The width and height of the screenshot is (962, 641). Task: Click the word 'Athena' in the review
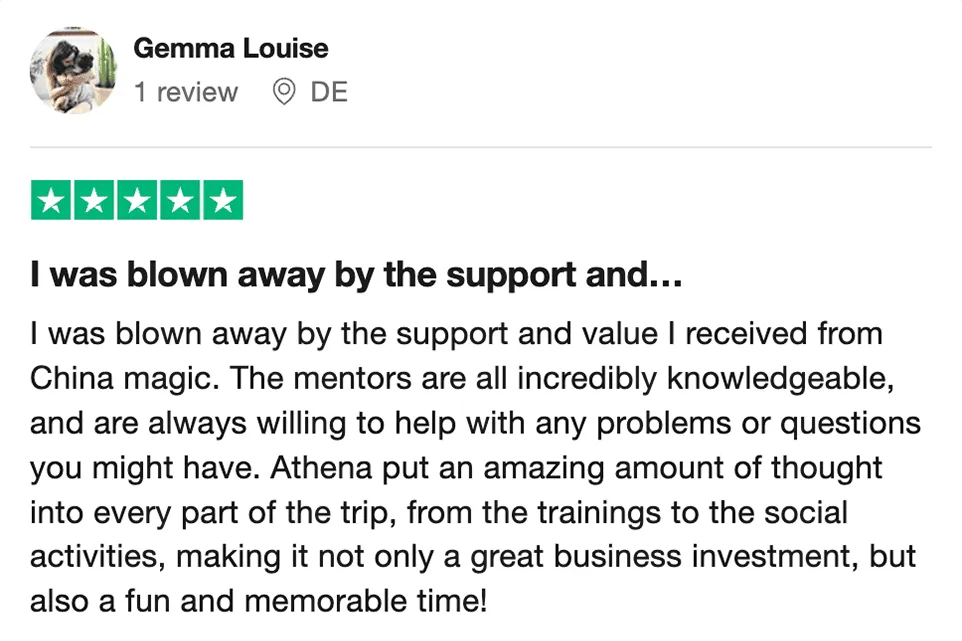pos(321,468)
